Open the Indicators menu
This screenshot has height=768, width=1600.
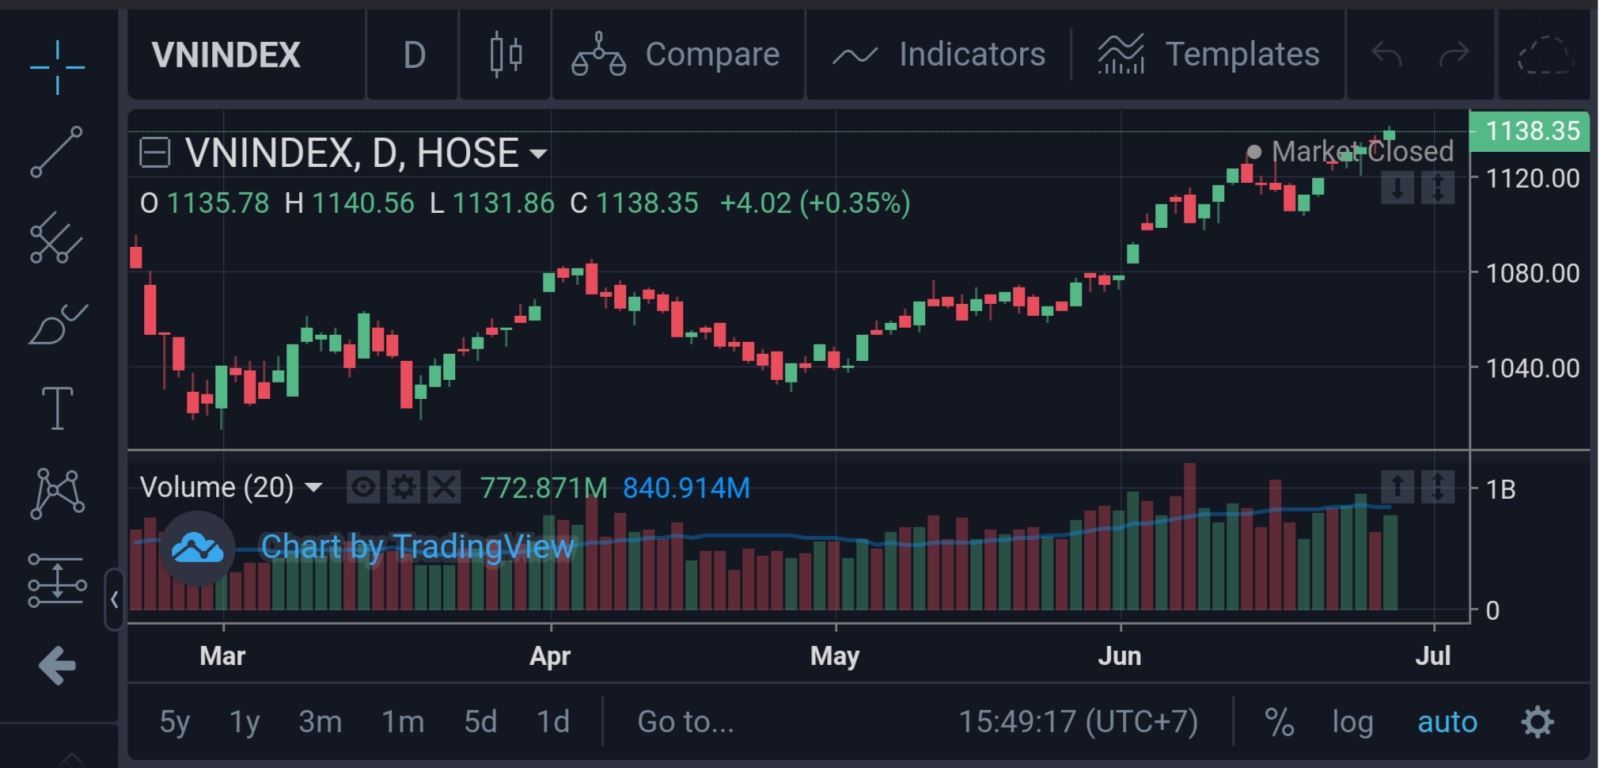(939, 54)
